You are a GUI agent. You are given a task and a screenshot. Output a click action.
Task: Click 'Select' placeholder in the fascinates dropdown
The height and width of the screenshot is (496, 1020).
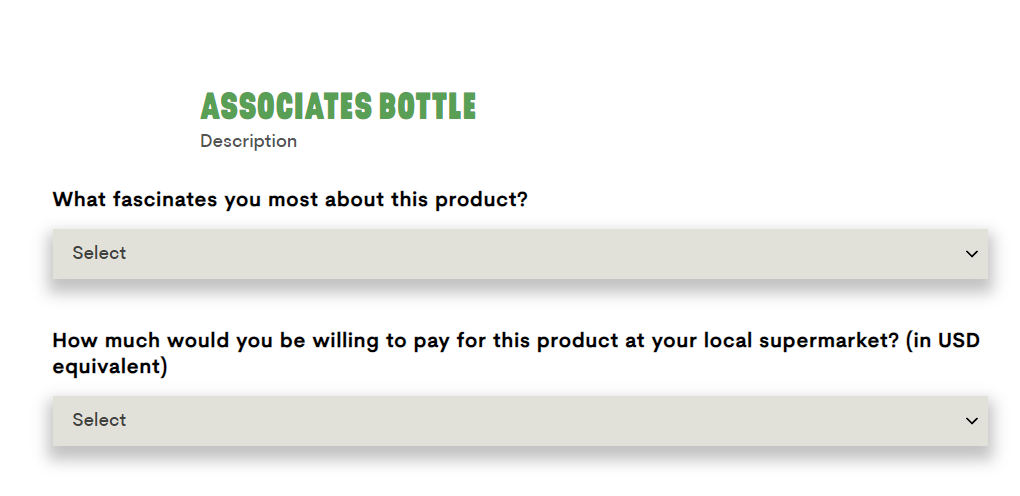click(99, 253)
